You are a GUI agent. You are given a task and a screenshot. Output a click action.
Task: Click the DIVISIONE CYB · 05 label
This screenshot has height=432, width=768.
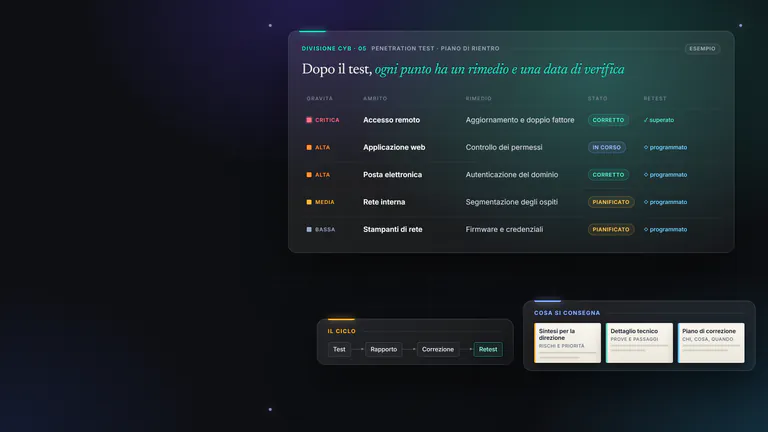(334, 48)
